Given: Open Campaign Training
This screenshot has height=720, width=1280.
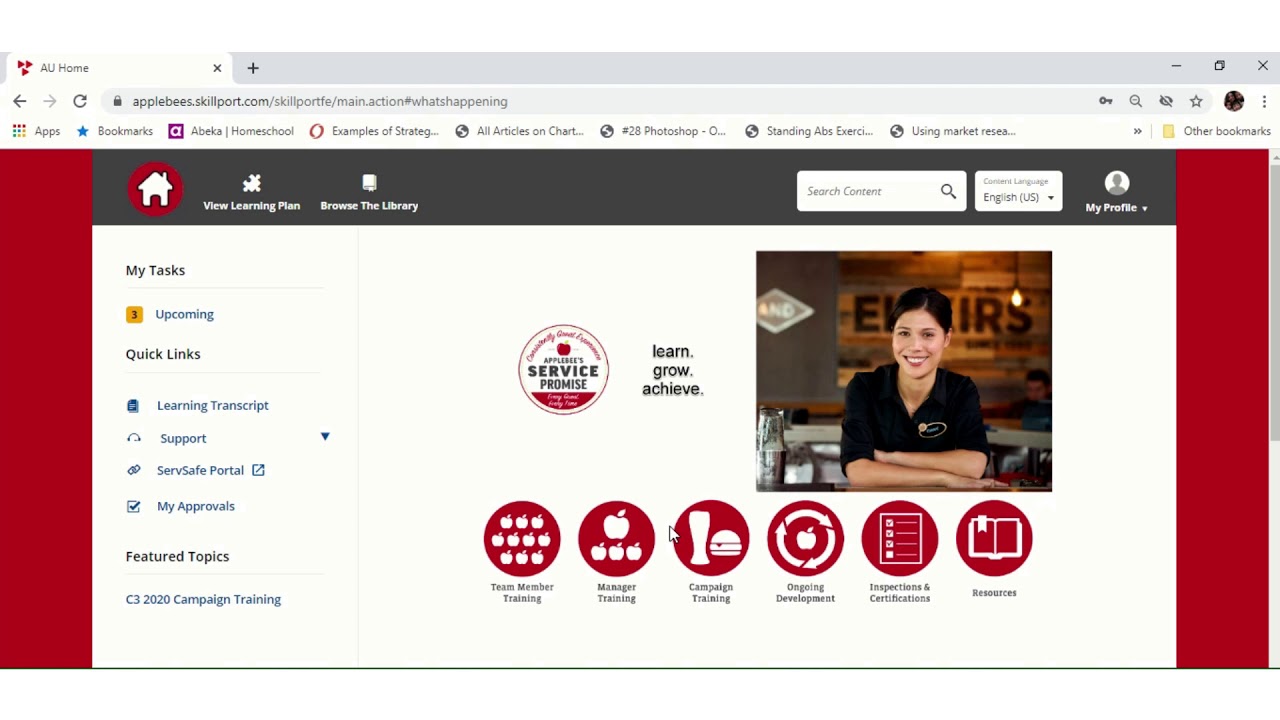Looking at the screenshot, I should click(711, 552).
